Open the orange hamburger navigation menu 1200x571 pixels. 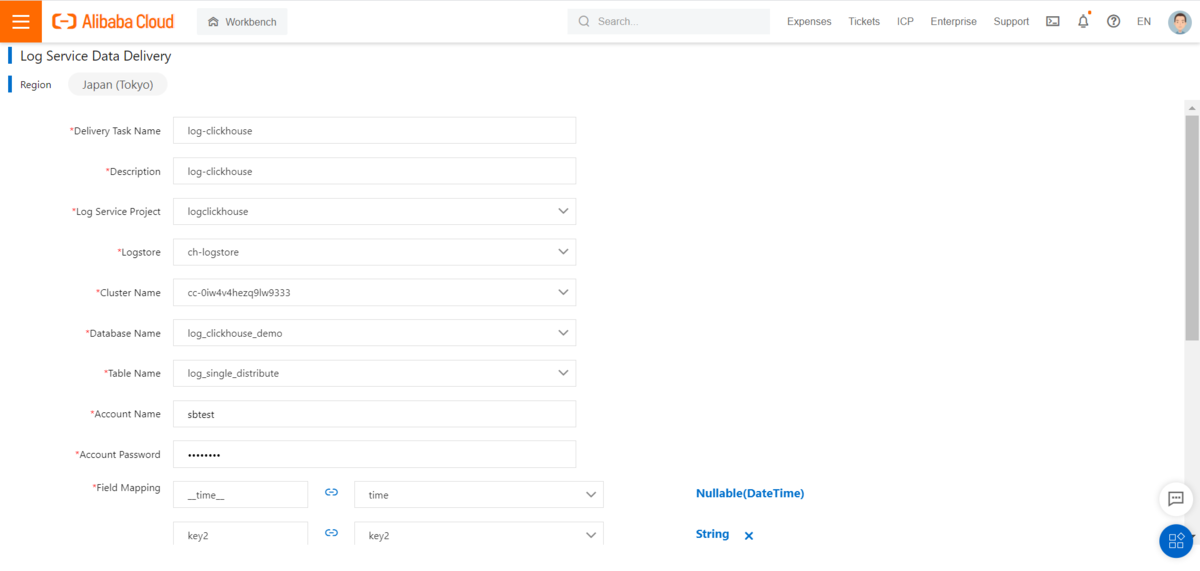(x=21, y=21)
